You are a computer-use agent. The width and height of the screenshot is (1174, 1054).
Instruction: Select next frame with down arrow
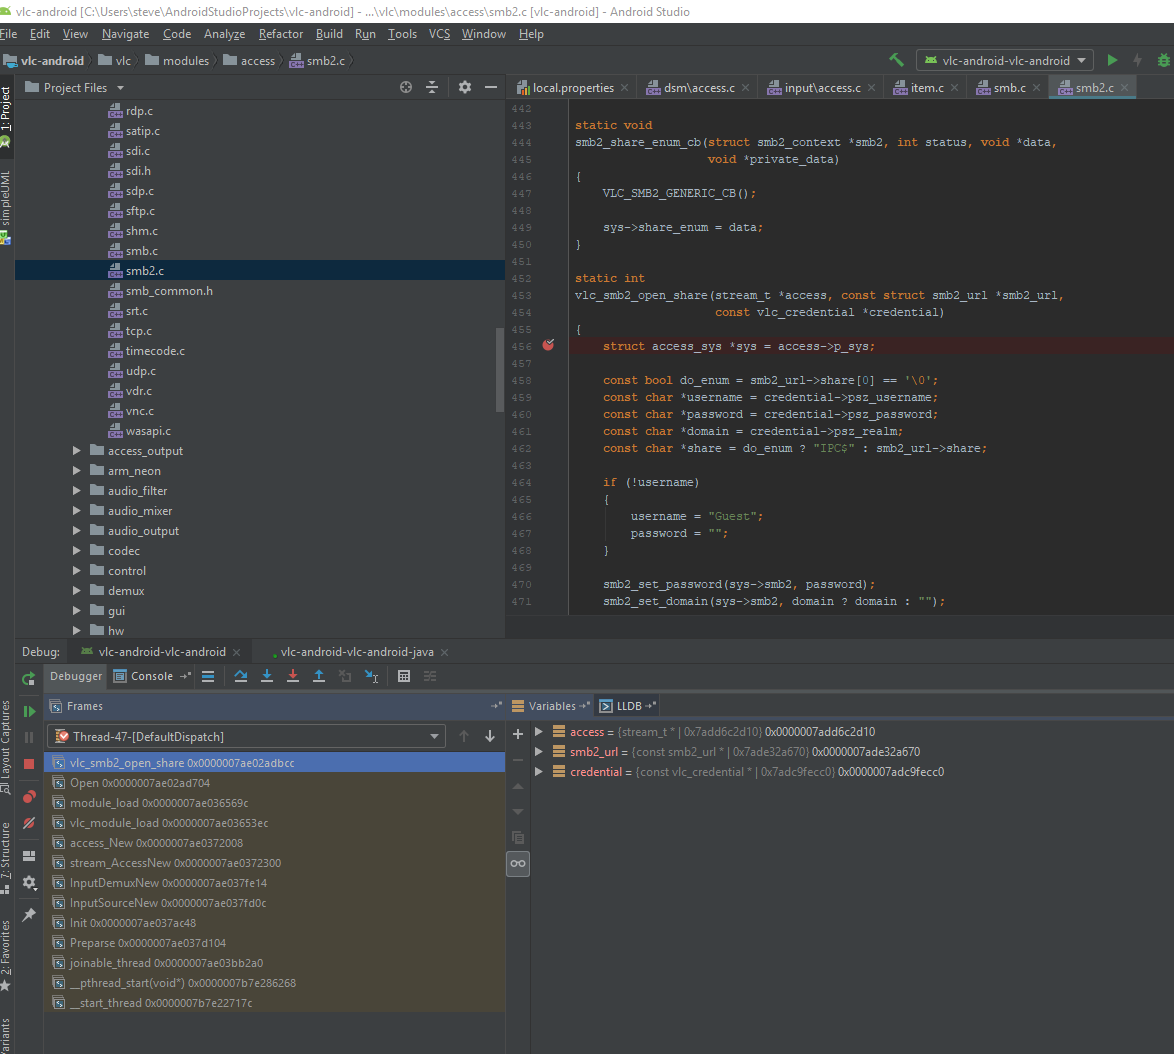[x=490, y=736]
